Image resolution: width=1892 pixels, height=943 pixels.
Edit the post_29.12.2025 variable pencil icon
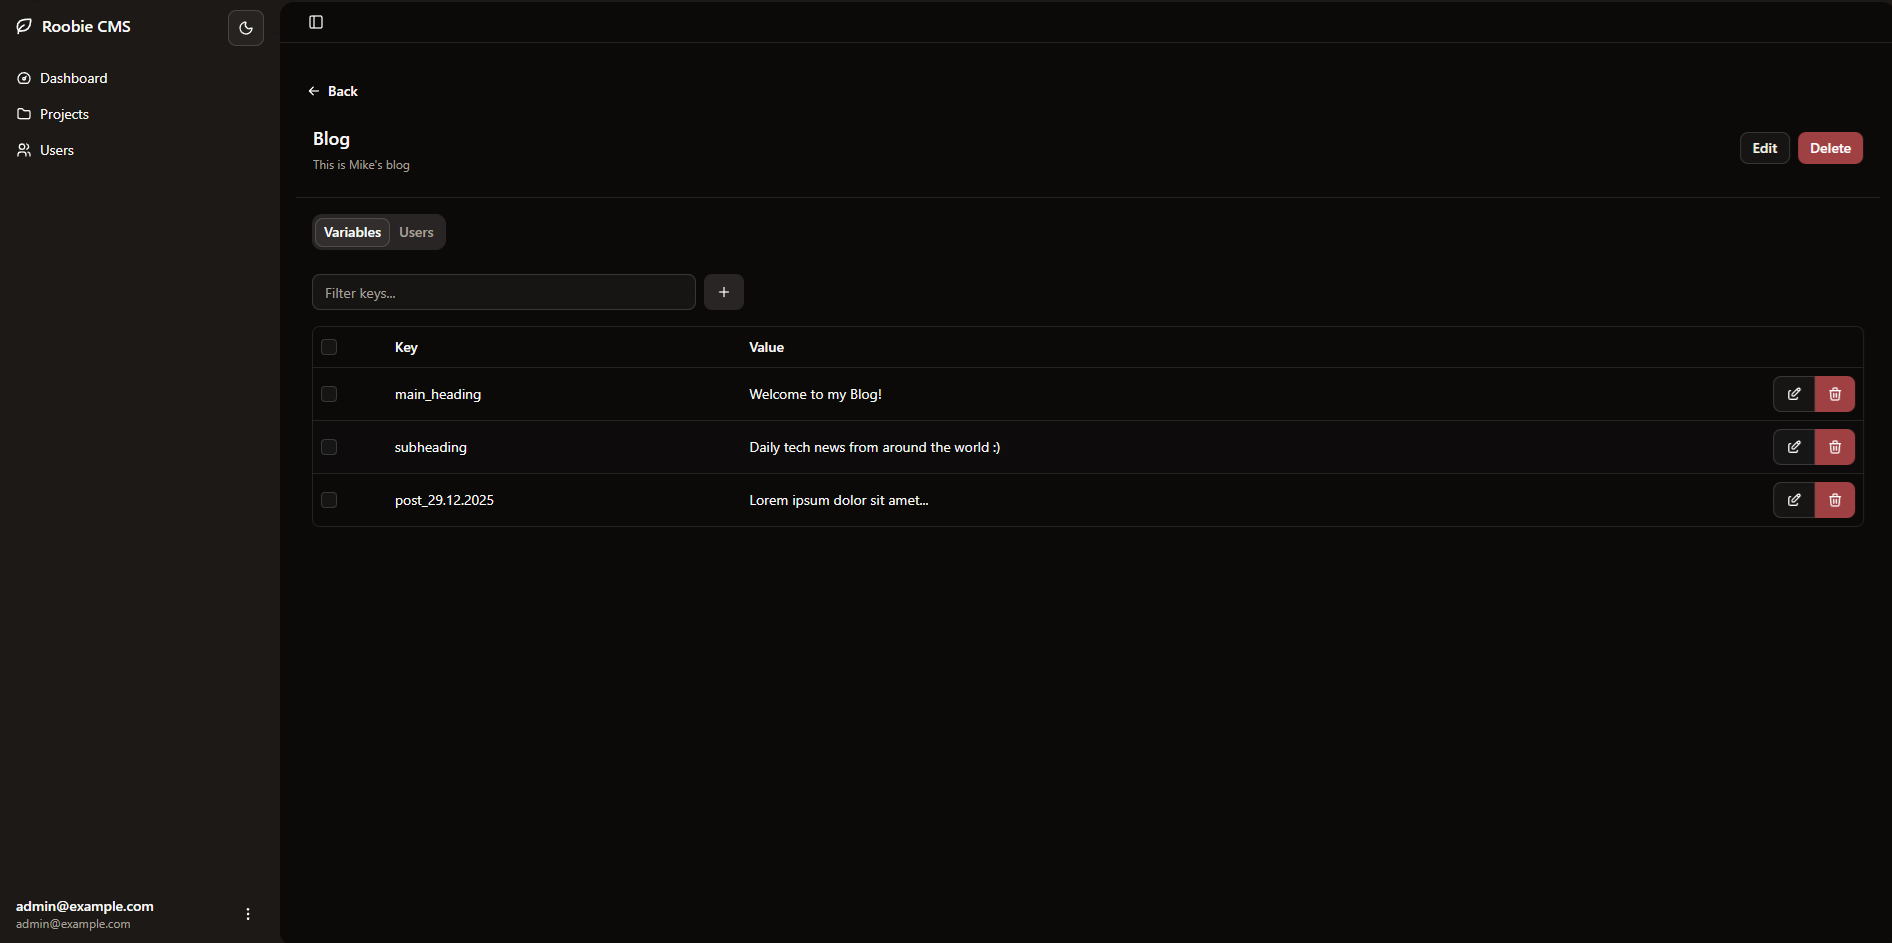1794,500
